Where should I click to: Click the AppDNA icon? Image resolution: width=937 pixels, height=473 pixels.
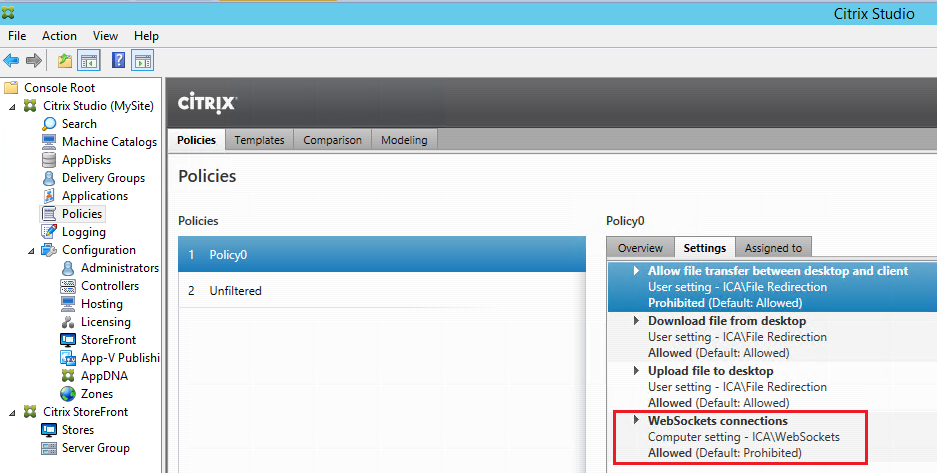point(68,376)
